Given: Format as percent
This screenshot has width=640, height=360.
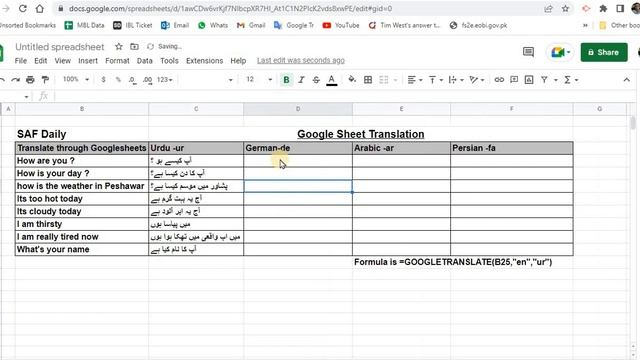Looking at the screenshot, I should (x=118, y=80).
